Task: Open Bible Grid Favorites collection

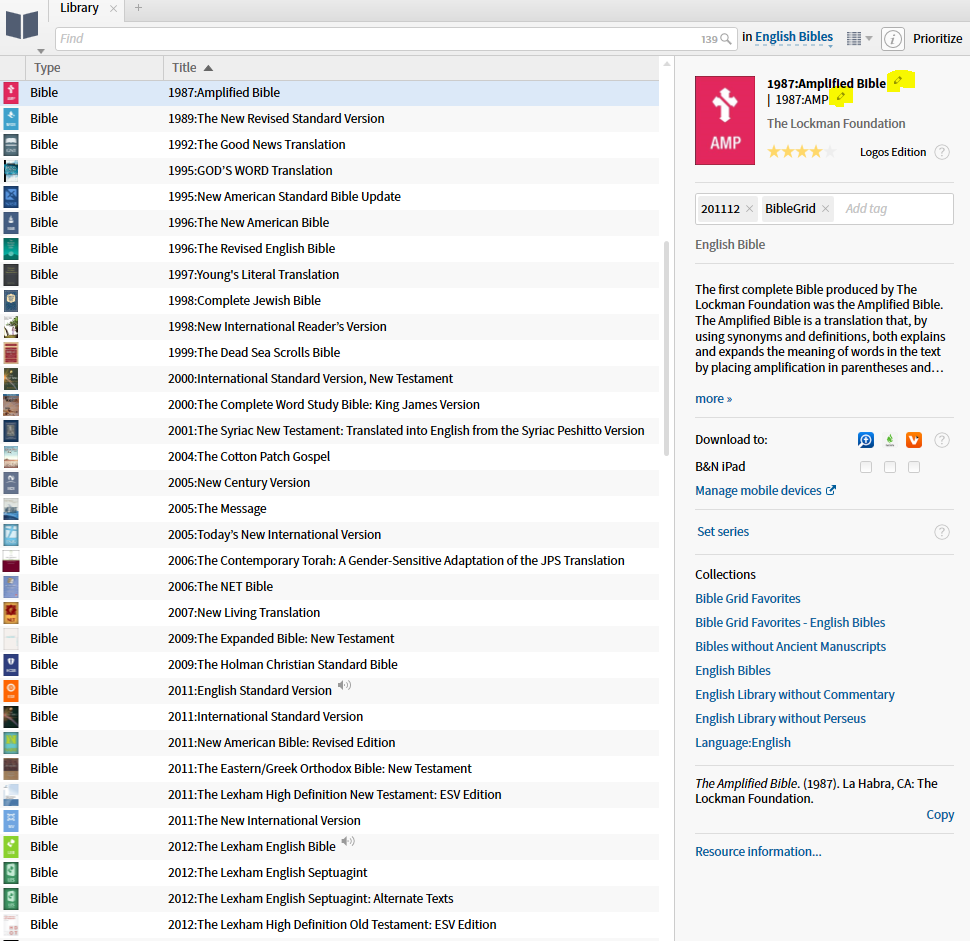Action: [x=747, y=598]
